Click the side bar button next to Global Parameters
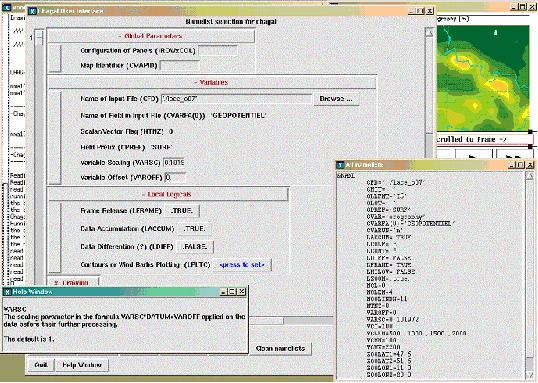 (x=54, y=58)
